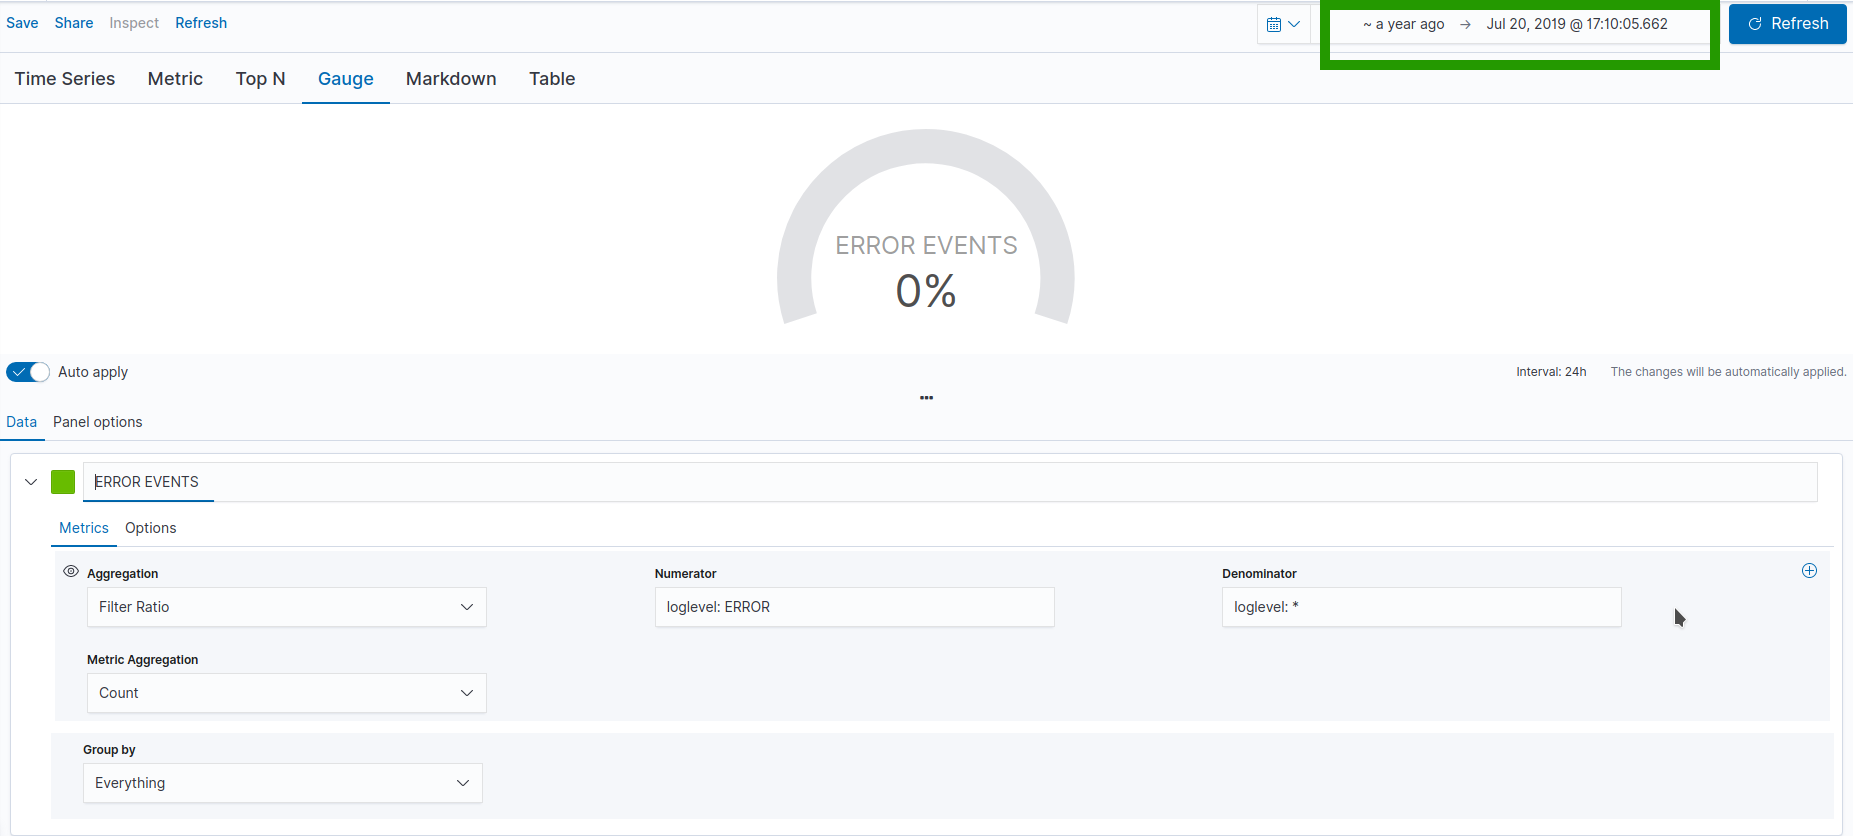This screenshot has height=836, width=1853.
Task: Click the Share link
Action: [x=74, y=23]
